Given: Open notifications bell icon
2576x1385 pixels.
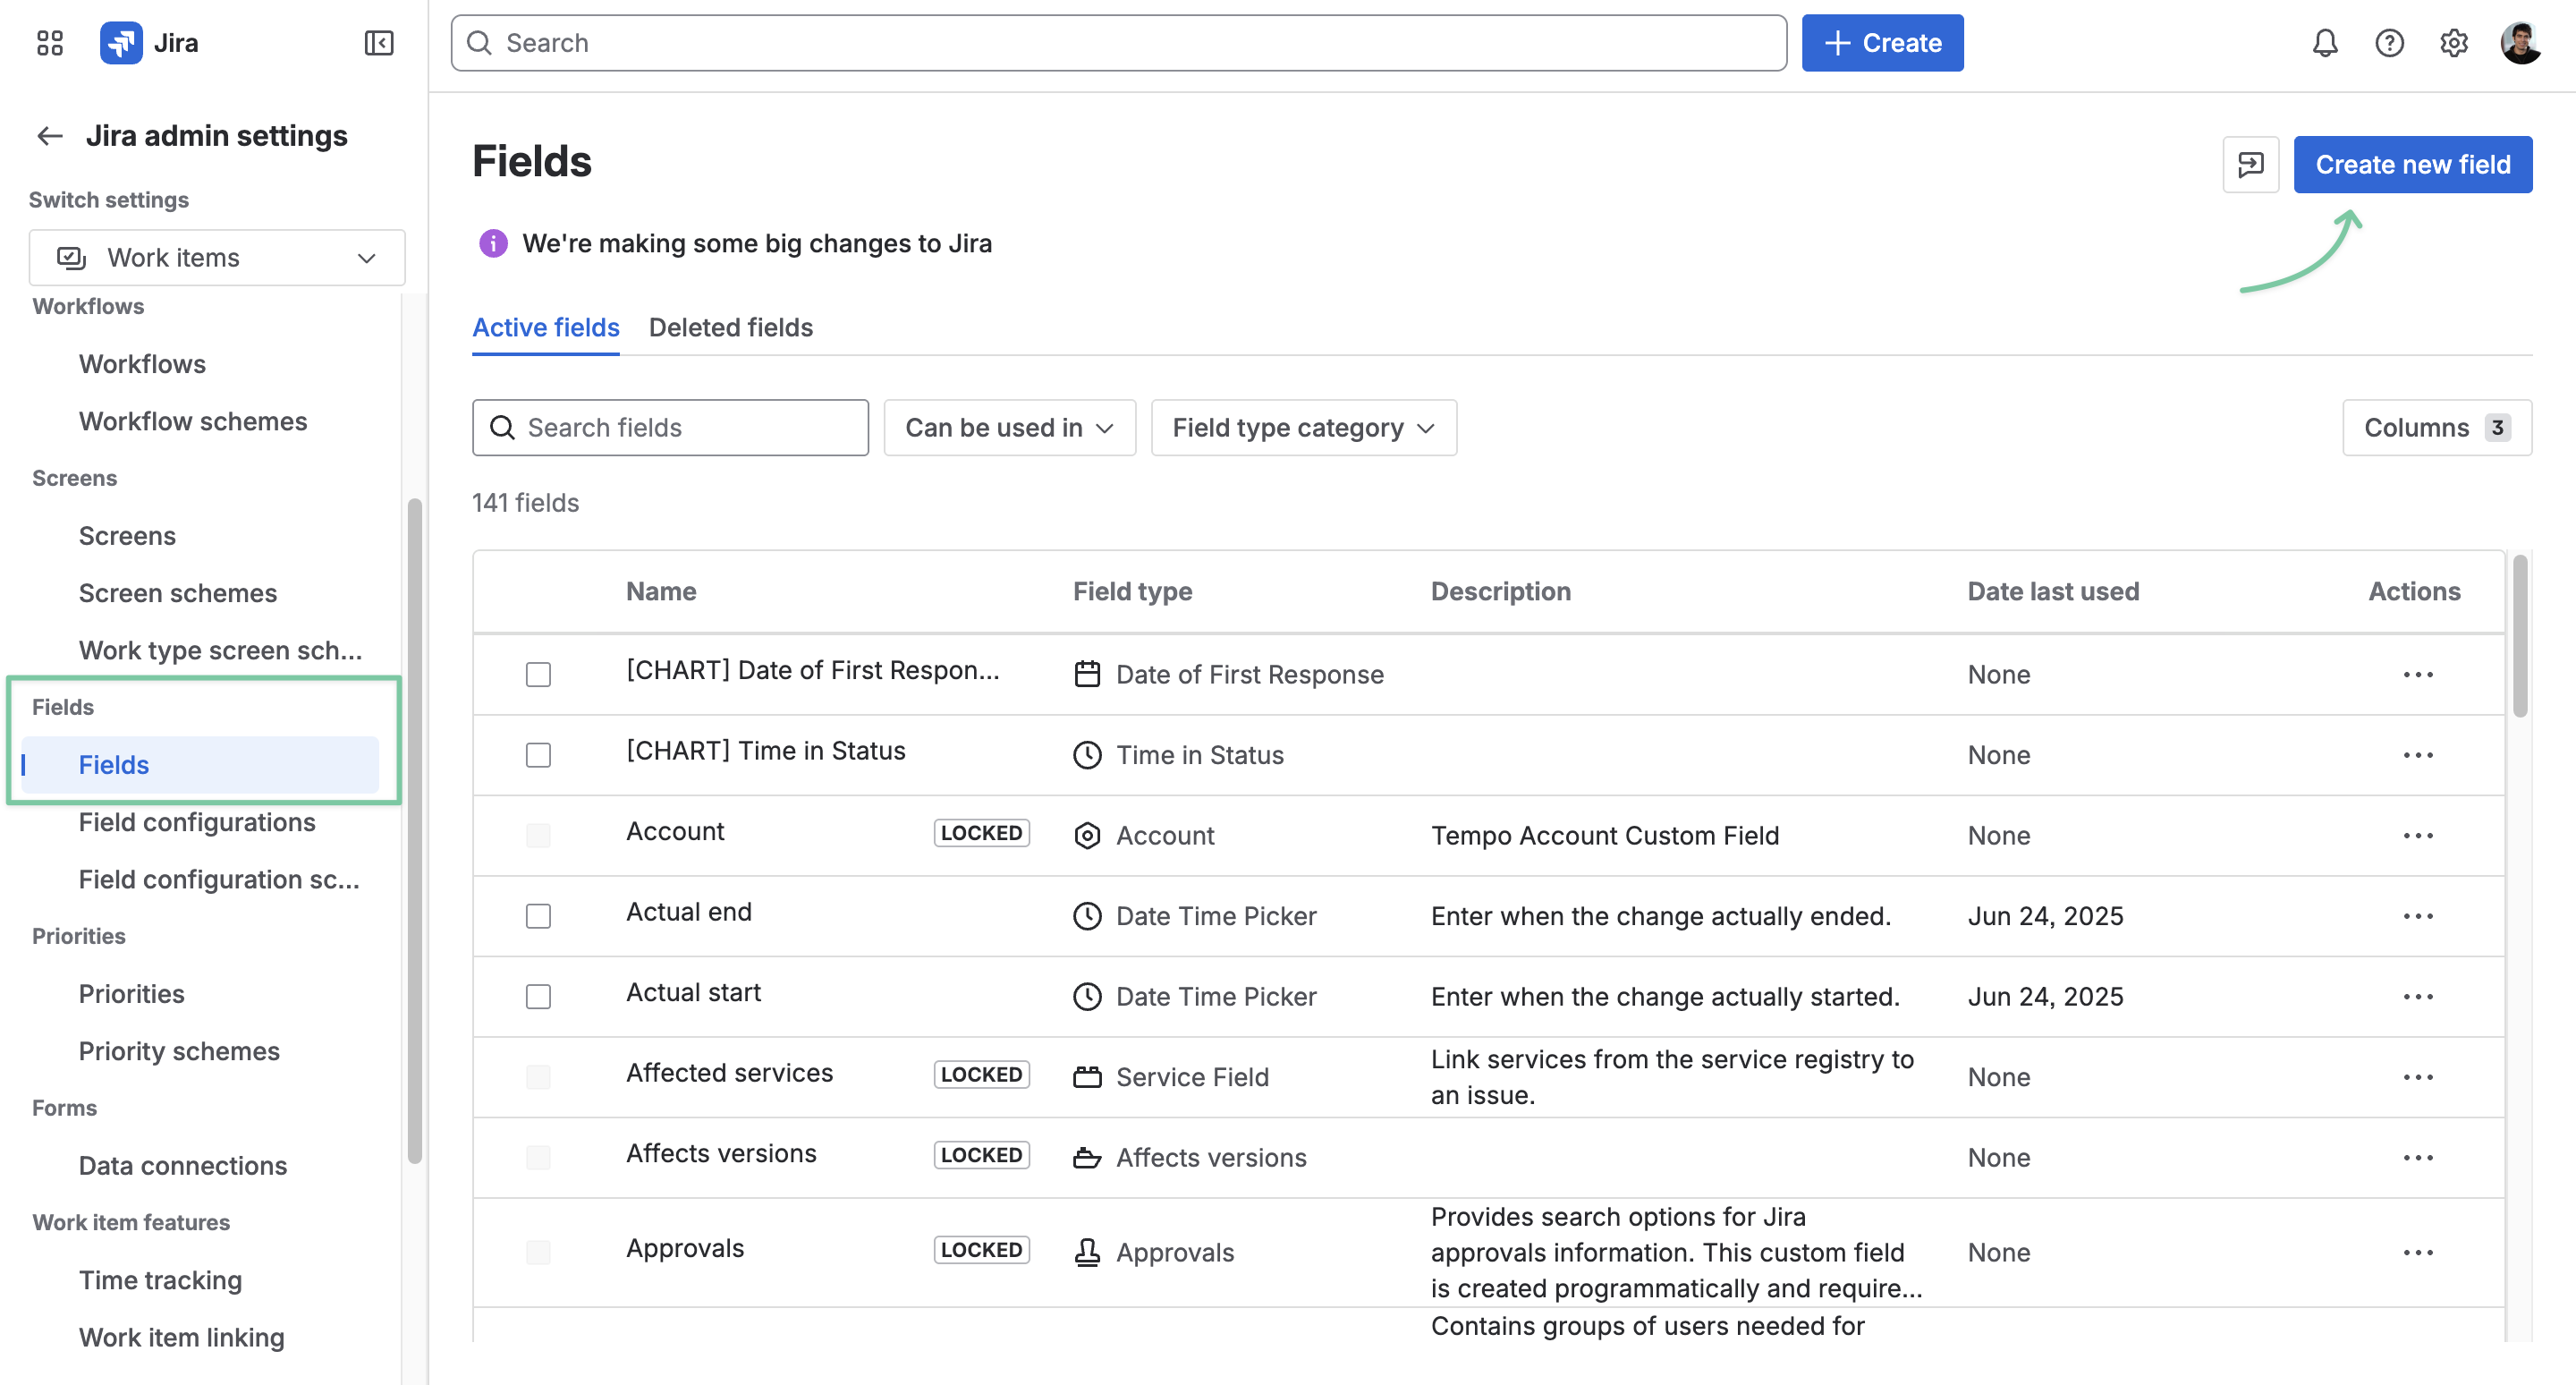Looking at the screenshot, I should click(2325, 43).
